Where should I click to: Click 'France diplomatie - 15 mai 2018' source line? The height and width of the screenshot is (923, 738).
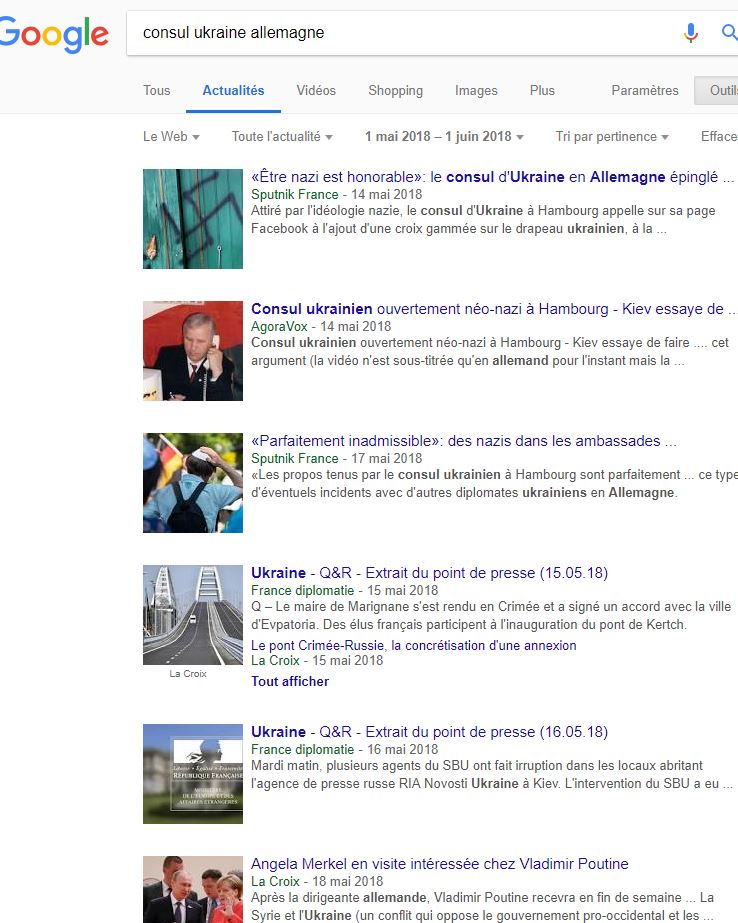click(x=344, y=590)
